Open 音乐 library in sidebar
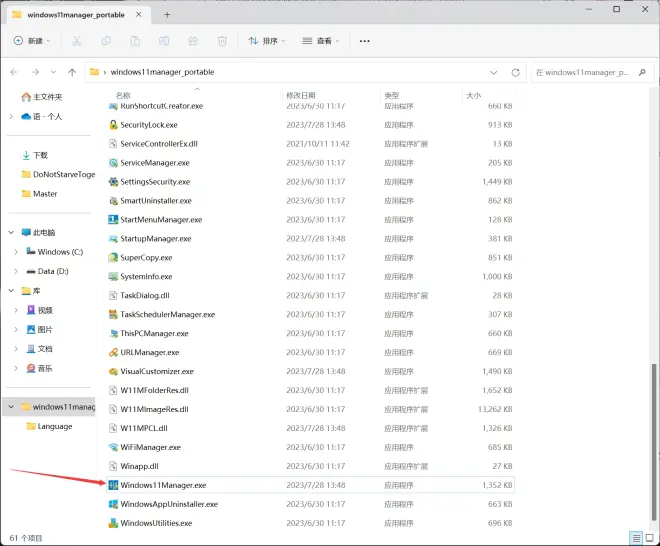Screen dimensions: 660x546 click(40, 368)
